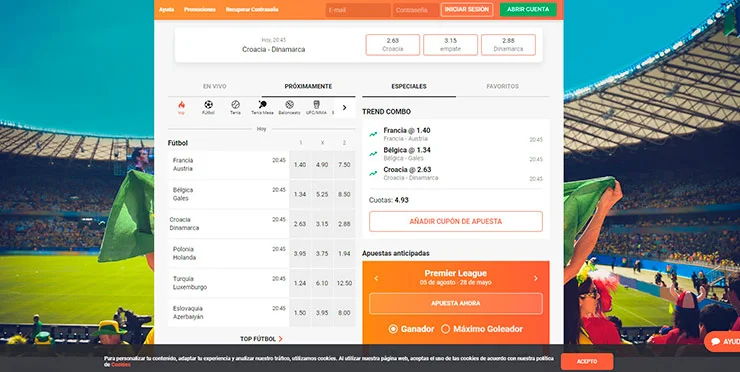Switch to the EN VIVO tab

215,86
